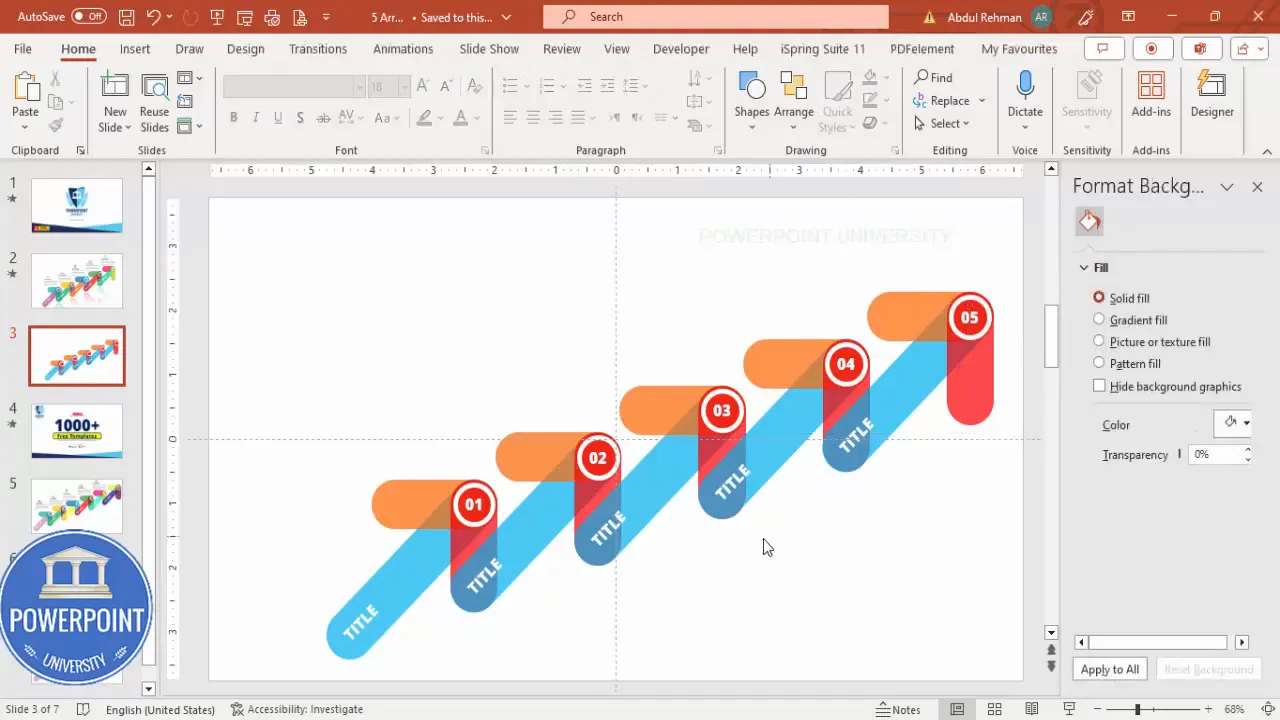The image size is (1280, 720).
Task: Select the Gradient fill radio button
Action: [x=1099, y=319]
